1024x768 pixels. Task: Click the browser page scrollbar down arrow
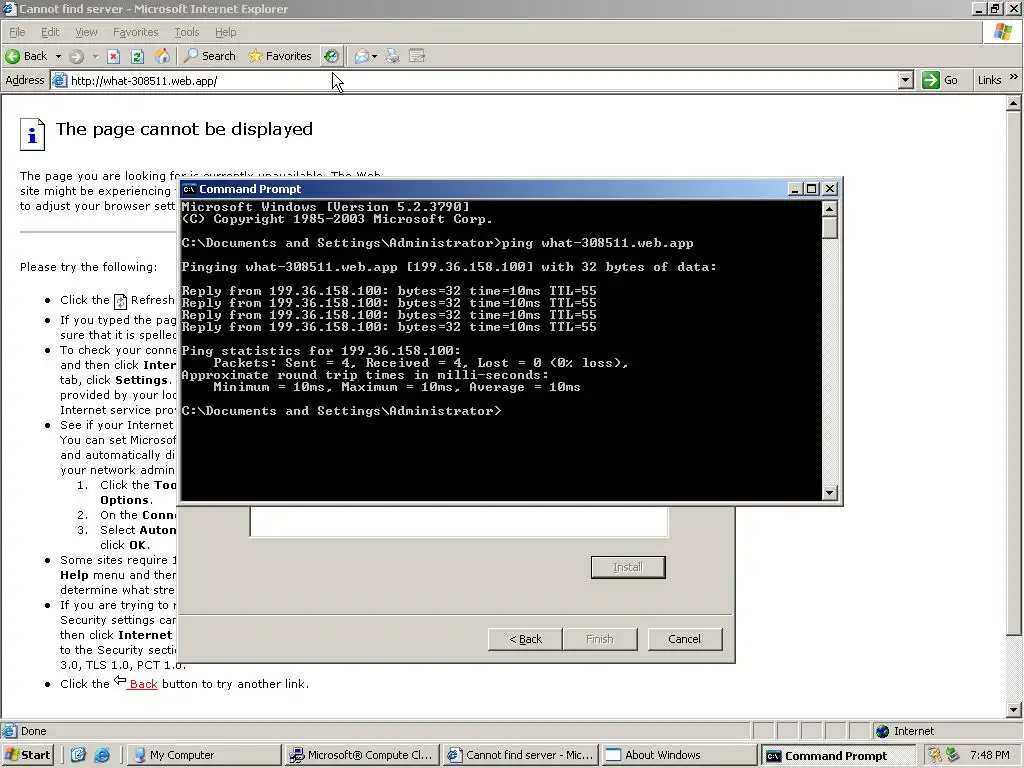(1013, 710)
